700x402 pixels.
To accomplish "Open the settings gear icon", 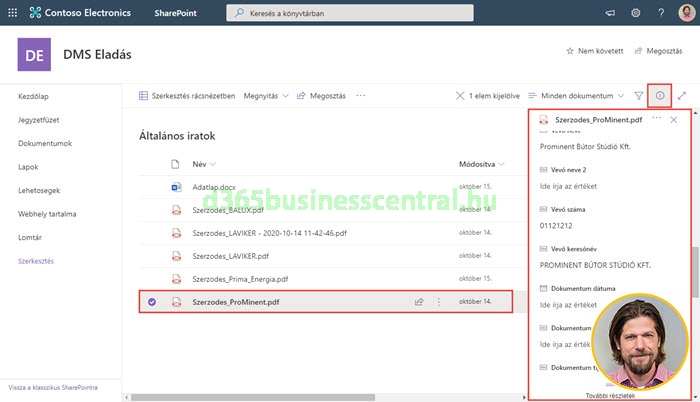I will coord(635,13).
